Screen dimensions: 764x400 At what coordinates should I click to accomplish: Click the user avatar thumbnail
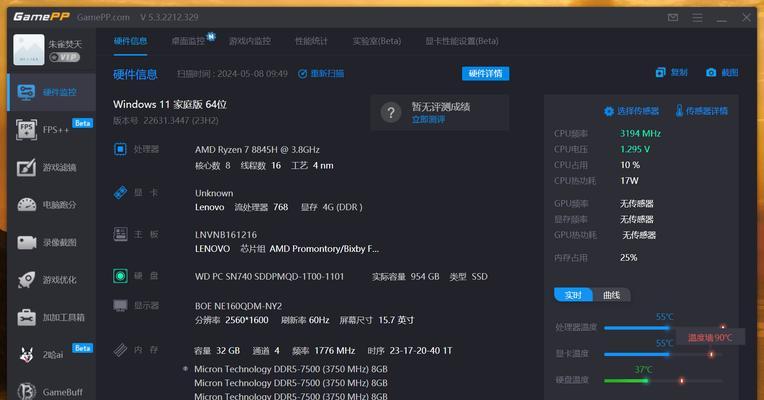point(29,50)
